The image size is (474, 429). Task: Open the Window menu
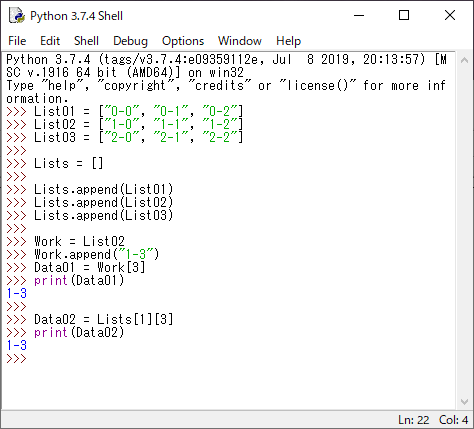(x=240, y=41)
